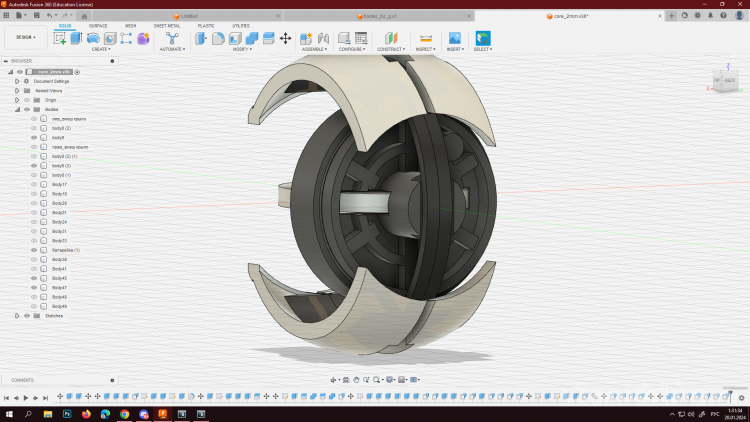Select Body49 in the browser tree

(59, 306)
